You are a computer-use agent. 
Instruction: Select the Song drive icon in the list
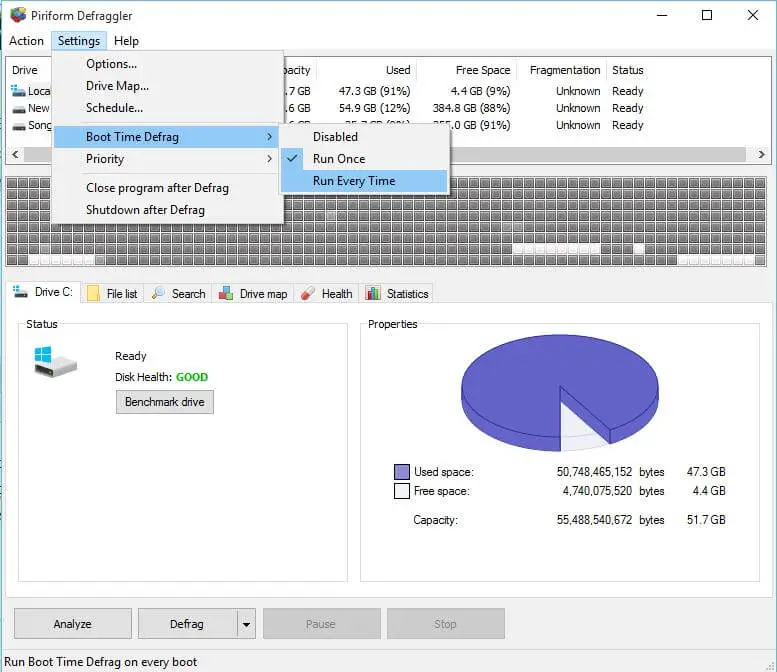[19, 126]
